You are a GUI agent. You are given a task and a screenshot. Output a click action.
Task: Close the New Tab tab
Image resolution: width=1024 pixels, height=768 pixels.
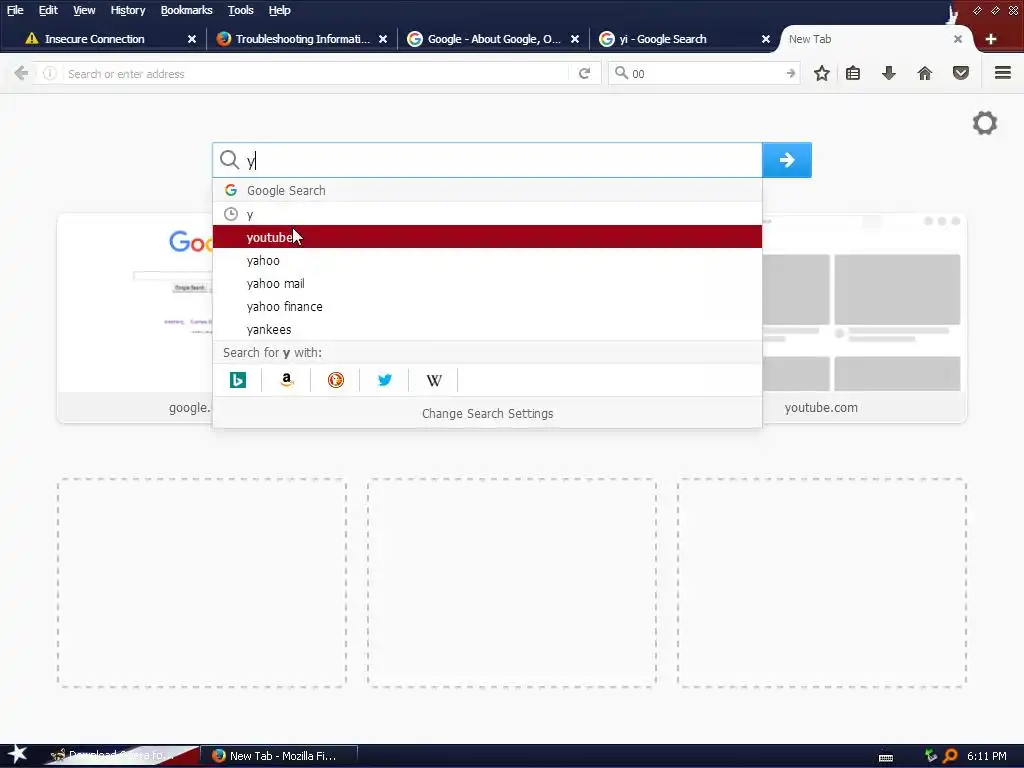click(x=957, y=39)
